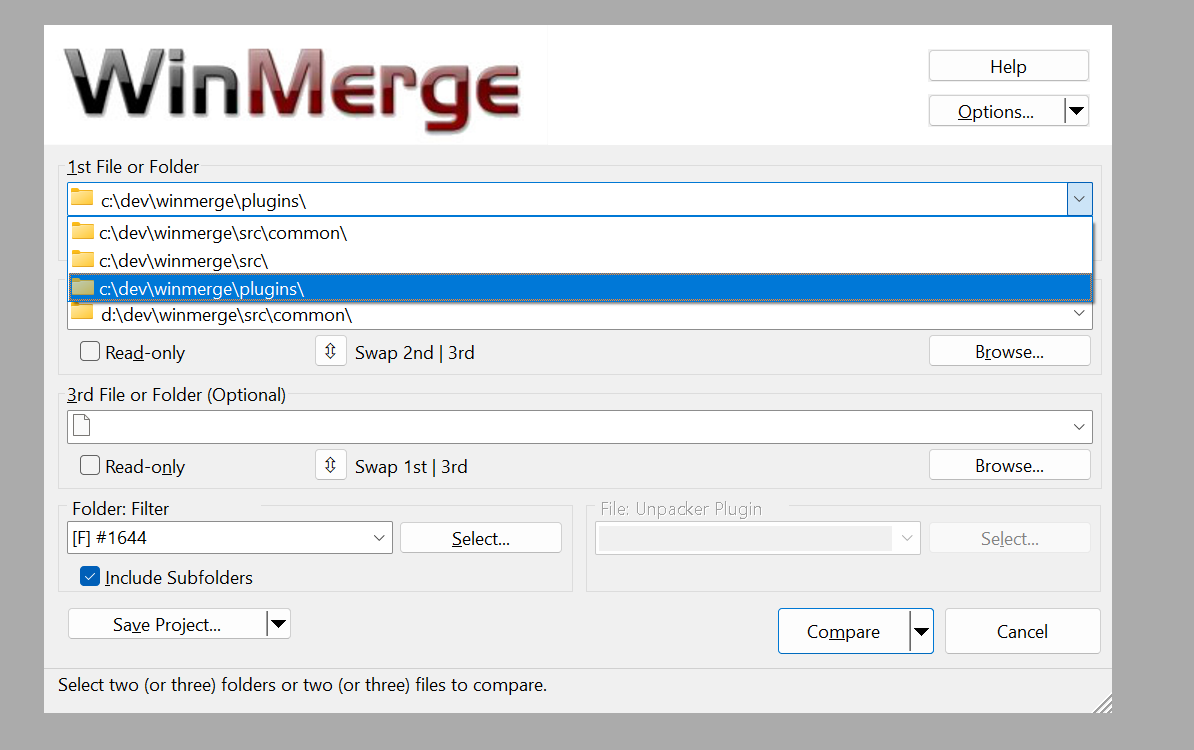
Task: Open the Options button dropdown arrow
Action: [1076, 111]
